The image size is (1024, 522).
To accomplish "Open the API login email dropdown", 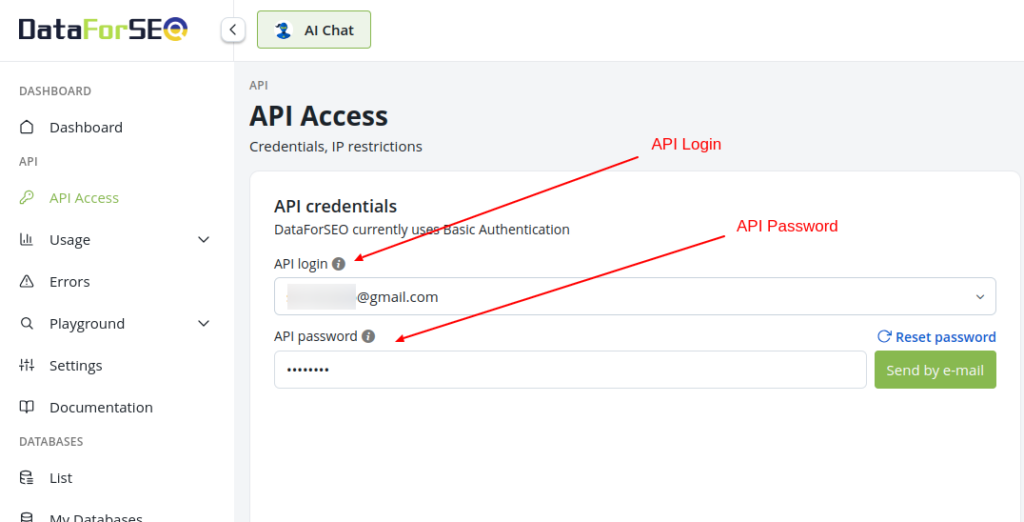I will point(635,297).
